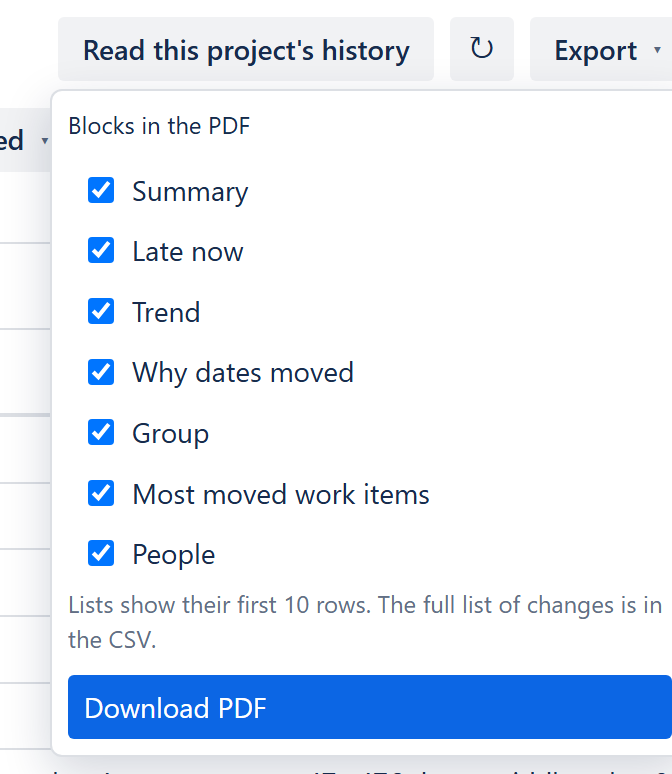The image size is (672, 774).
Task: Click the 'Blocks in the PDF' heading
Action: coord(159,126)
